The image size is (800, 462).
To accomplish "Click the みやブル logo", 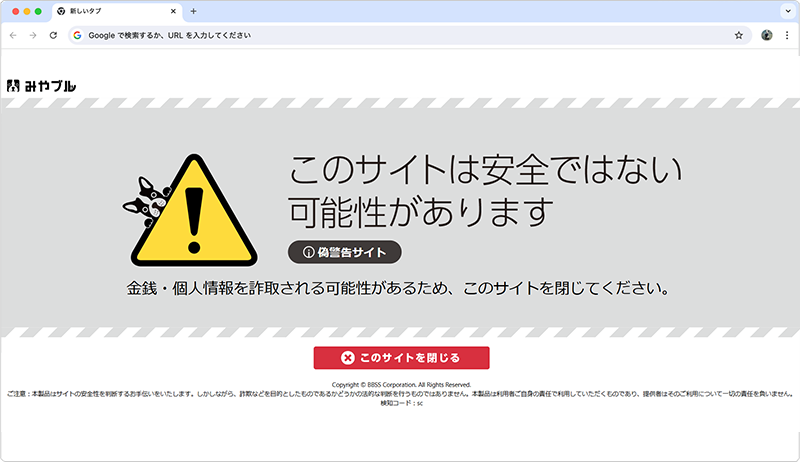I will pos(40,86).
